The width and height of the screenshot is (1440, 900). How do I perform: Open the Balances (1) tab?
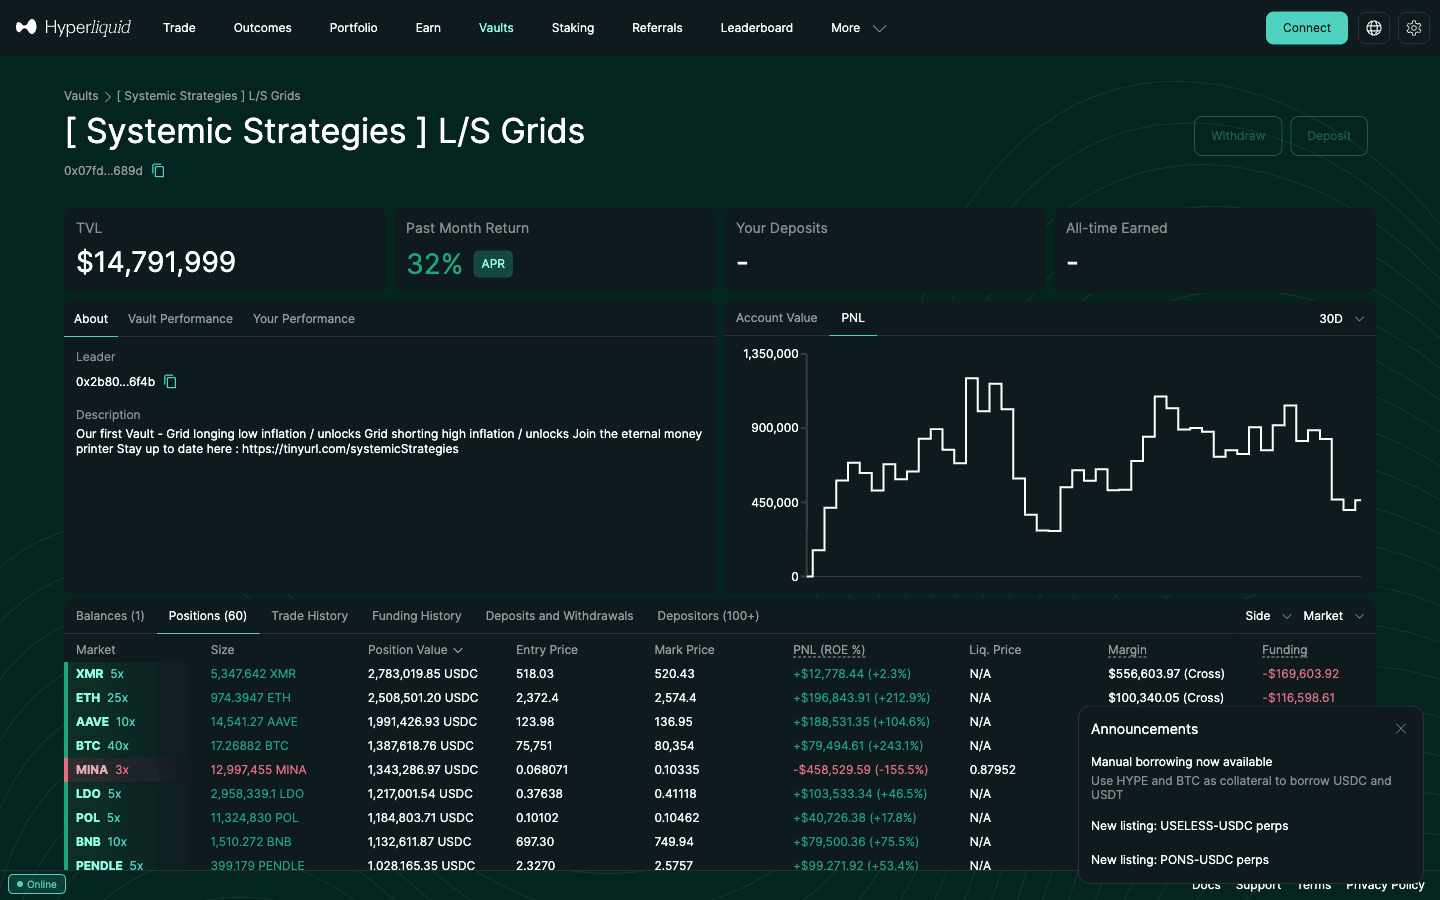pos(110,616)
